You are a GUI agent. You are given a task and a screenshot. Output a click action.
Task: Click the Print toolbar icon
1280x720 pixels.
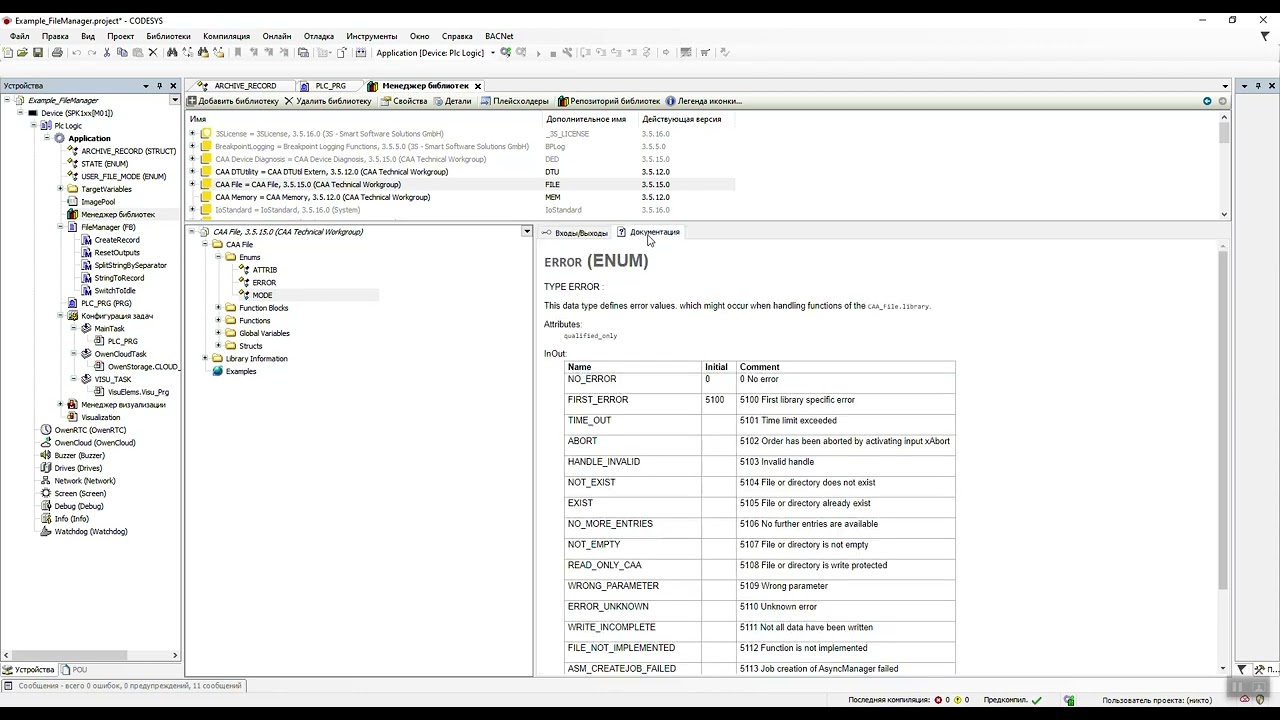click(x=57, y=53)
